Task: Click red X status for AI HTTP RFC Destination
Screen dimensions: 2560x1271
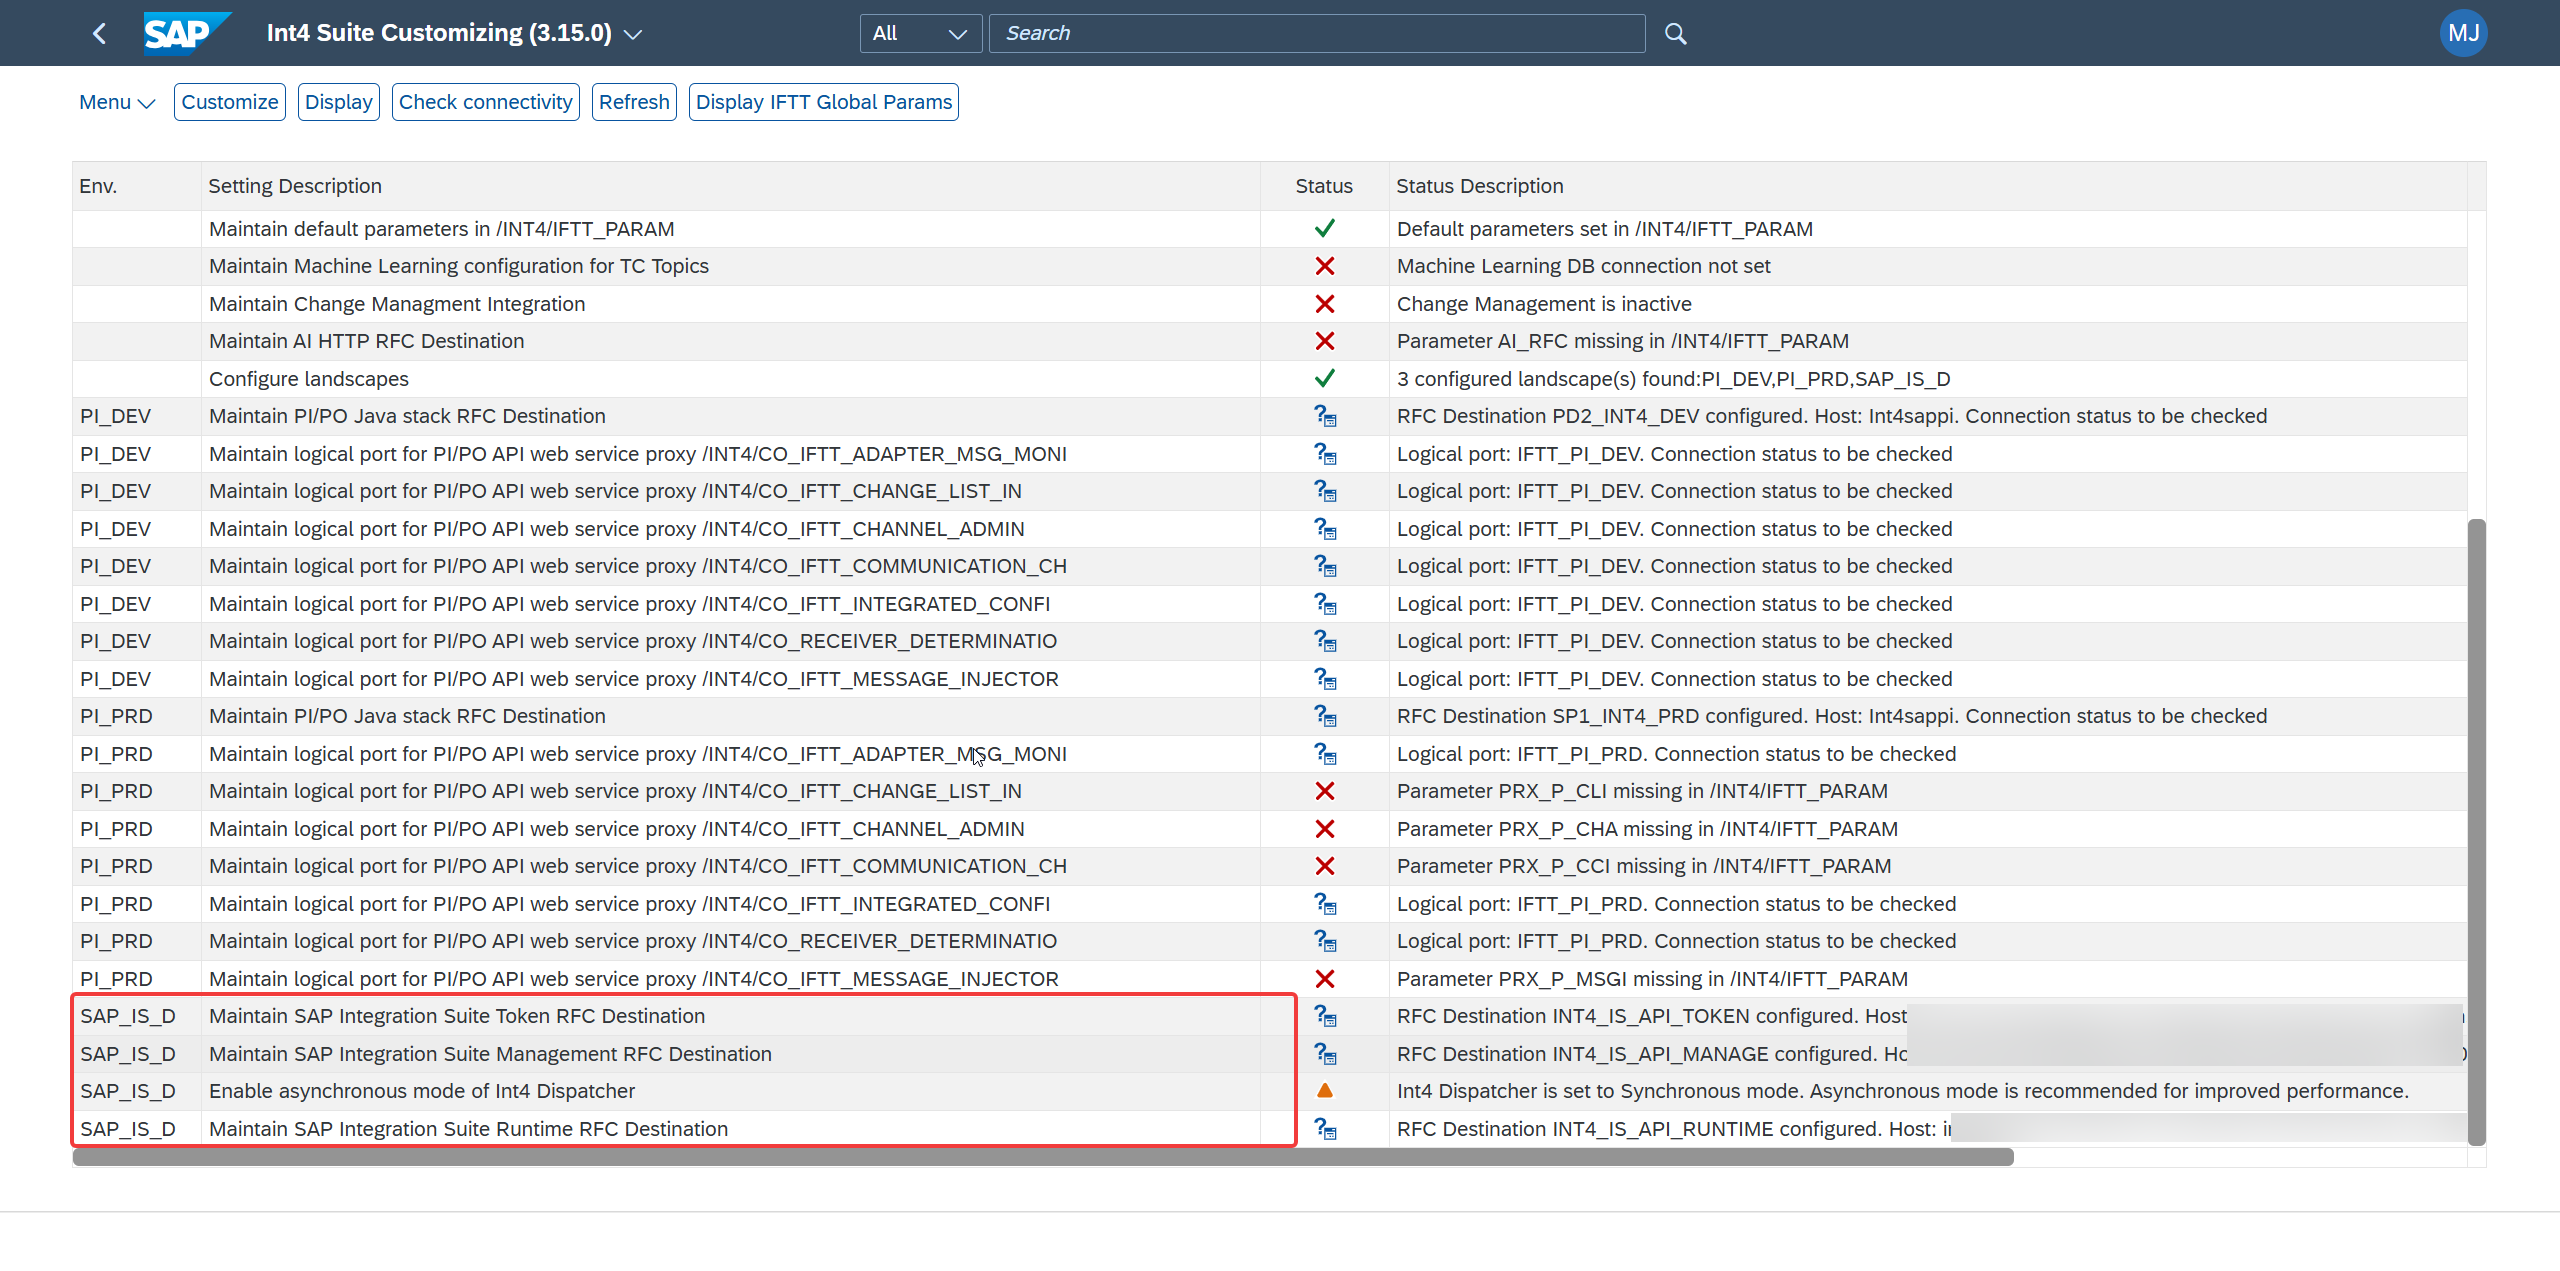Action: click(1324, 341)
